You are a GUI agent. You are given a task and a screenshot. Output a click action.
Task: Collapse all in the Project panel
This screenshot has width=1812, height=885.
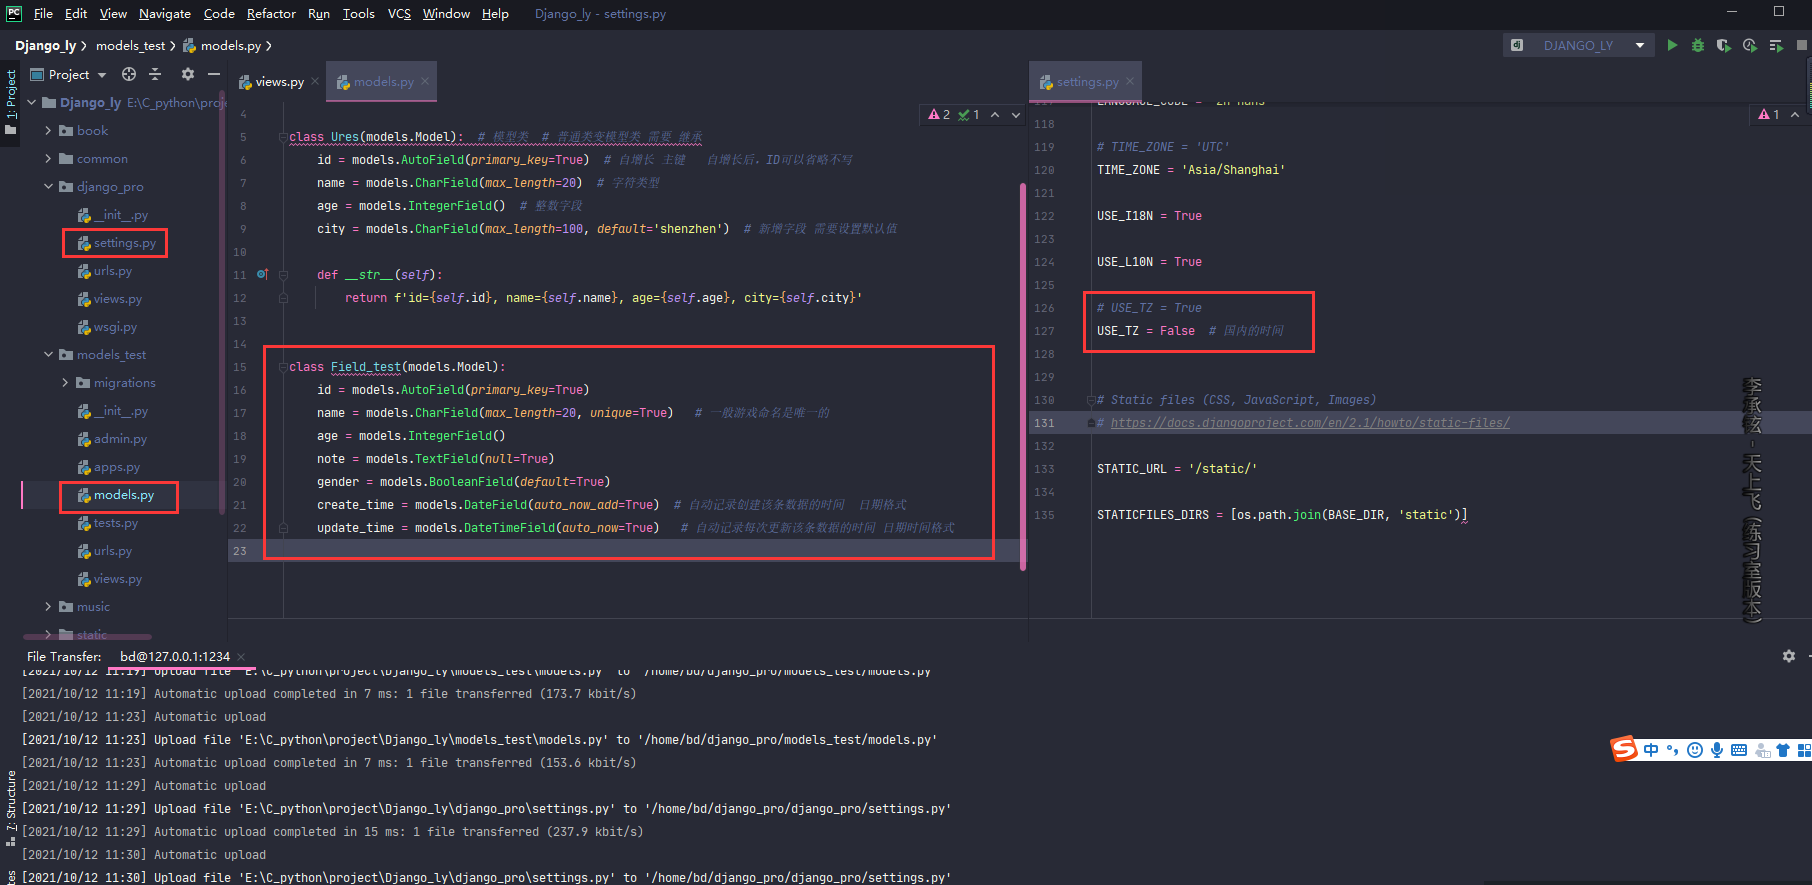click(155, 74)
